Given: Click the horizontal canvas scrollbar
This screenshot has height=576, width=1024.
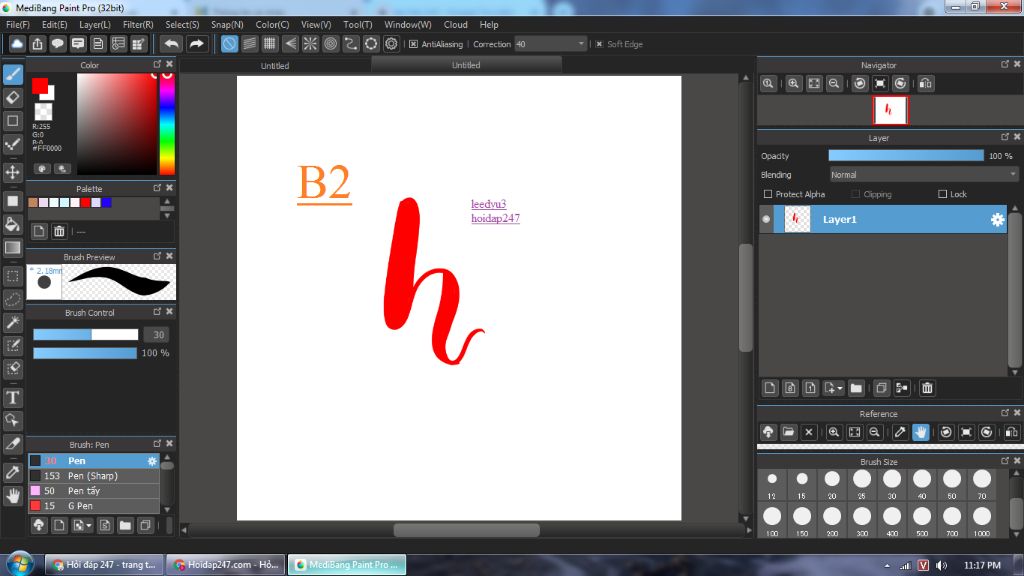Looking at the screenshot, I should pos(466,530).
